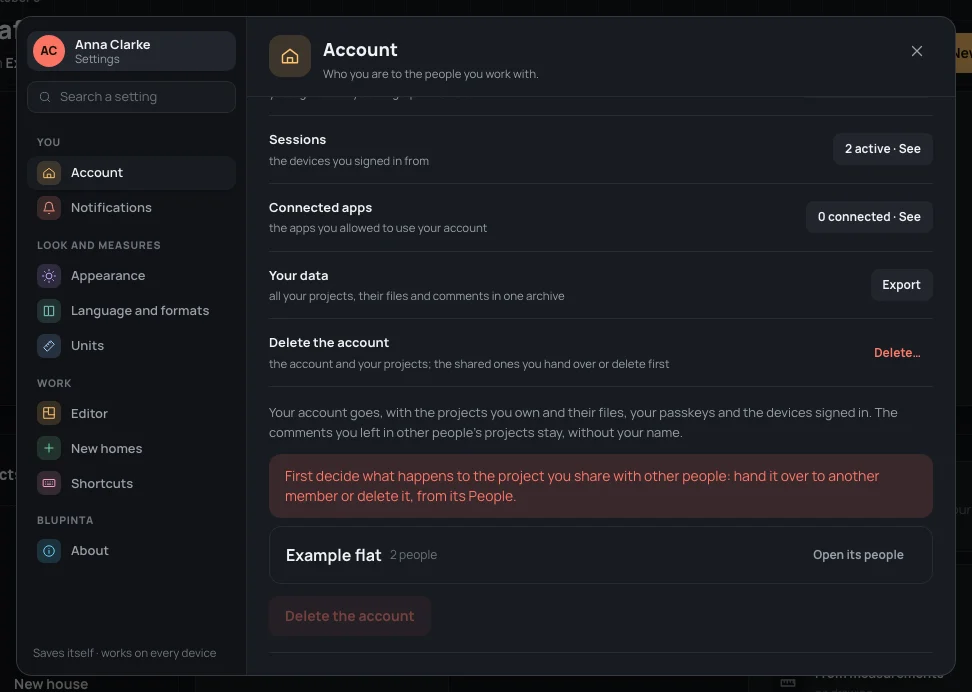Click the large Account header house icon
Image resolution: width=972 pixels, height=692 pixels.
coord(290,56)
